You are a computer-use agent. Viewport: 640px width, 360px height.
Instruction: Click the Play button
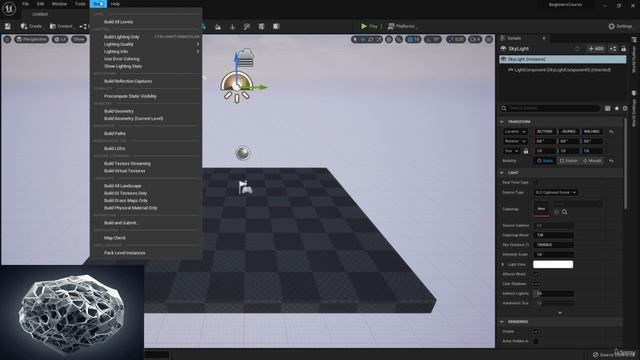tap(369, 27)
